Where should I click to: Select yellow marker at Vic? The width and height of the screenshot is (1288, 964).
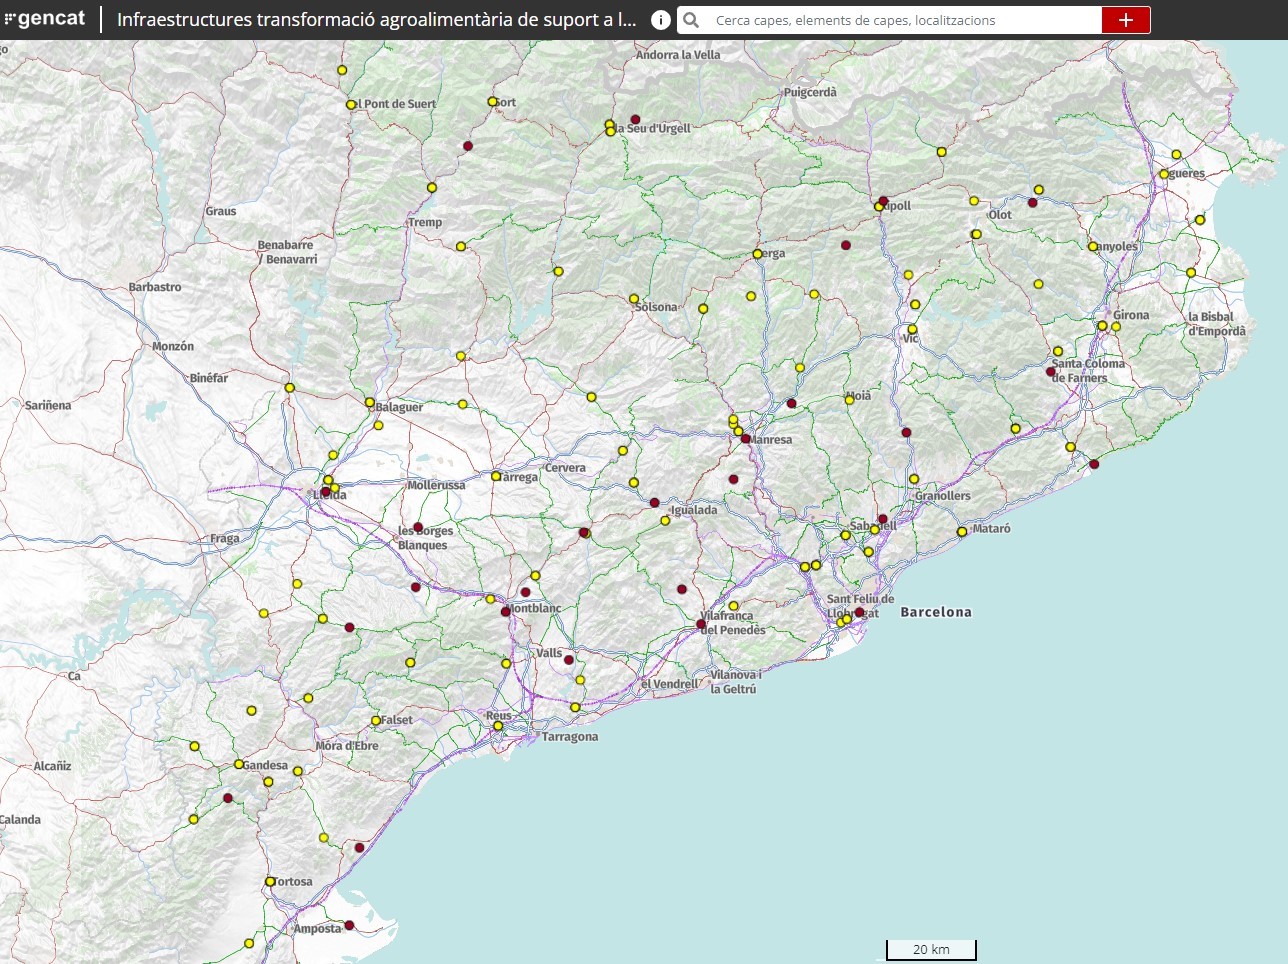[912, 329]
